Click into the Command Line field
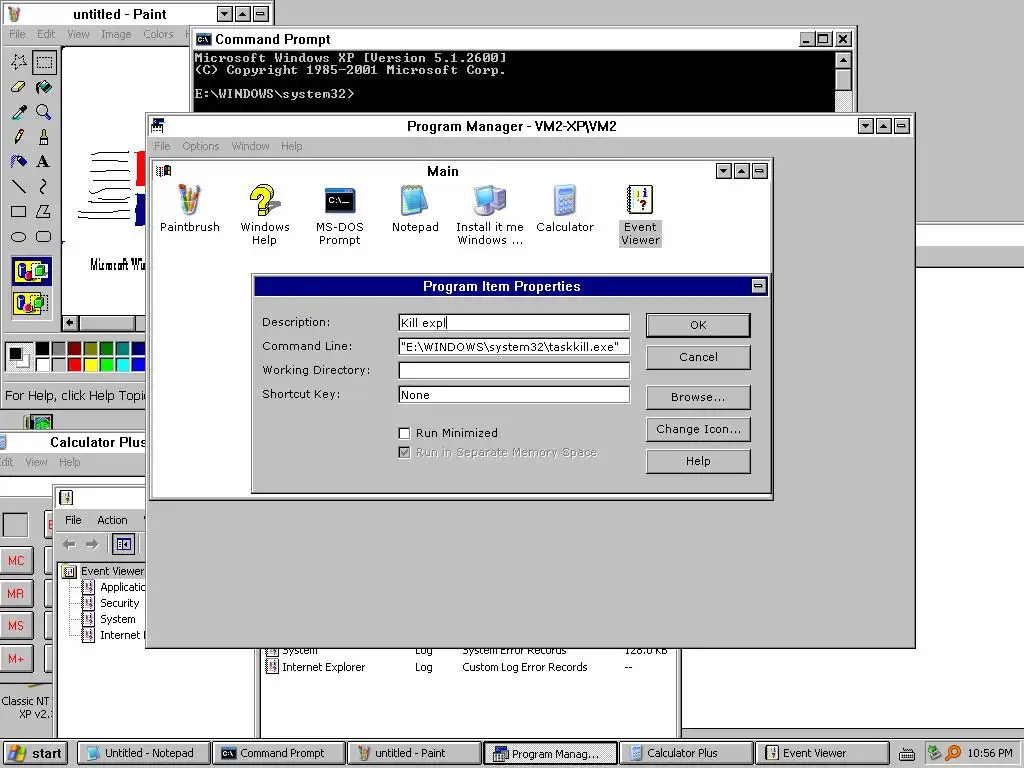 click(514, 347)
